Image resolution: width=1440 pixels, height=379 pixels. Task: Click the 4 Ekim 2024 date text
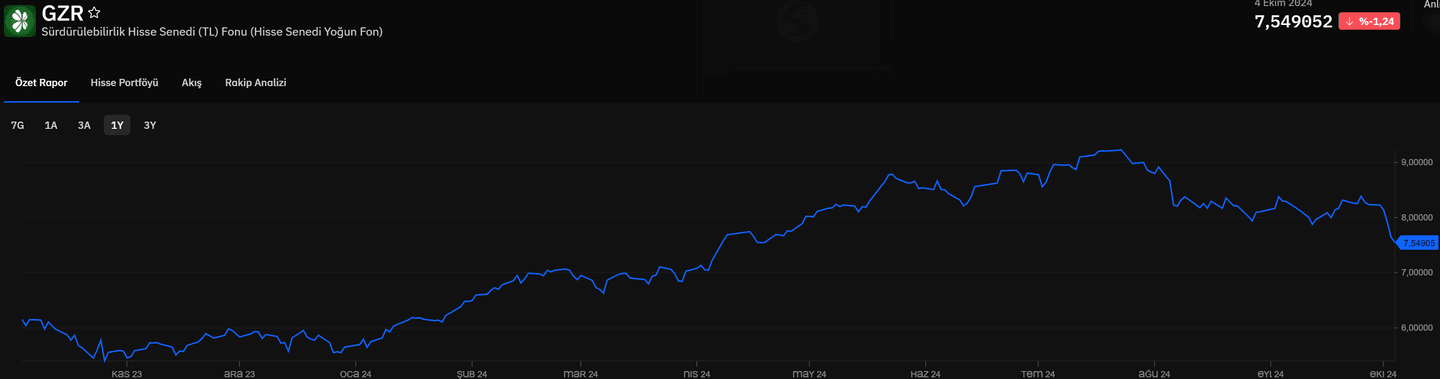click(1283, 3)
